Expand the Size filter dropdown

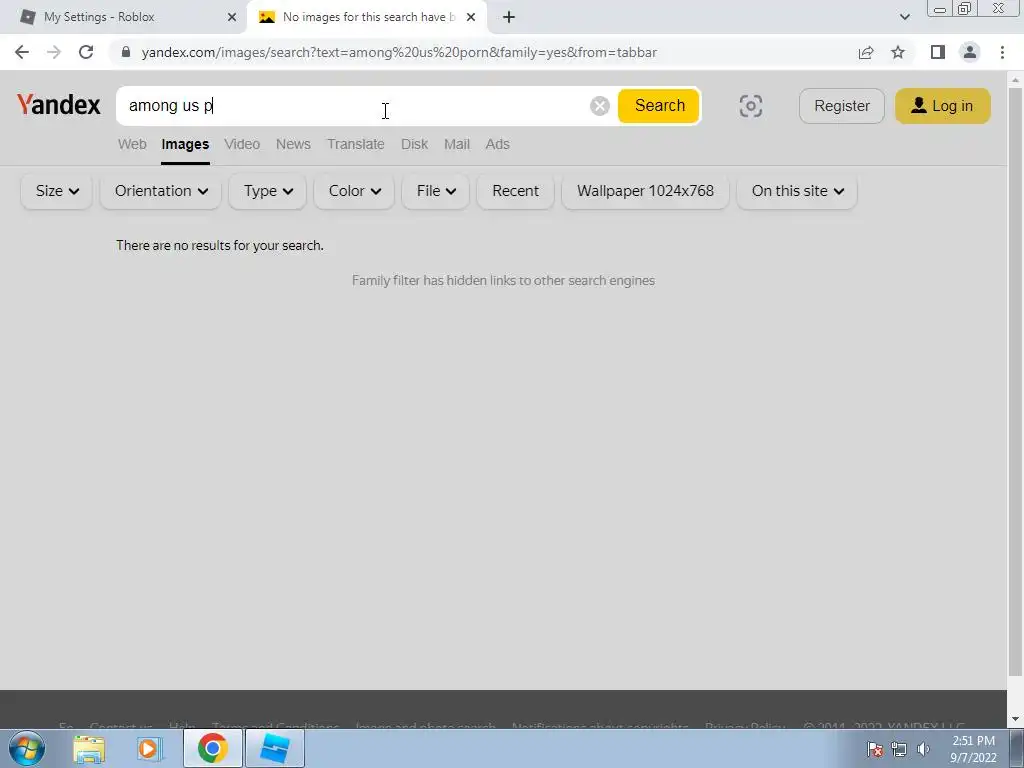[x=56, y=191]
